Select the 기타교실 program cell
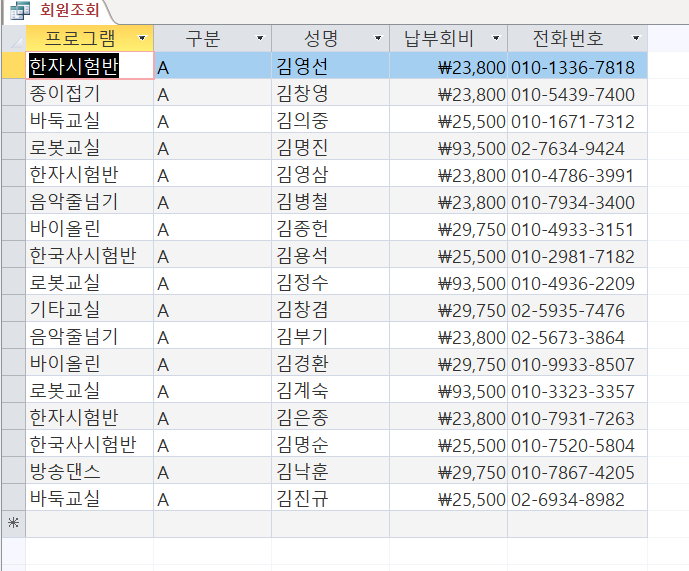689x571 pixels. (89, 310)
